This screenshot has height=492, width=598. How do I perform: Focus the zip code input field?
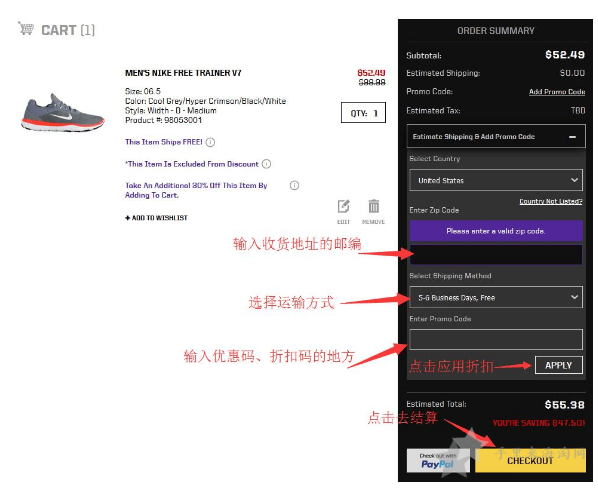pos(496,254)
